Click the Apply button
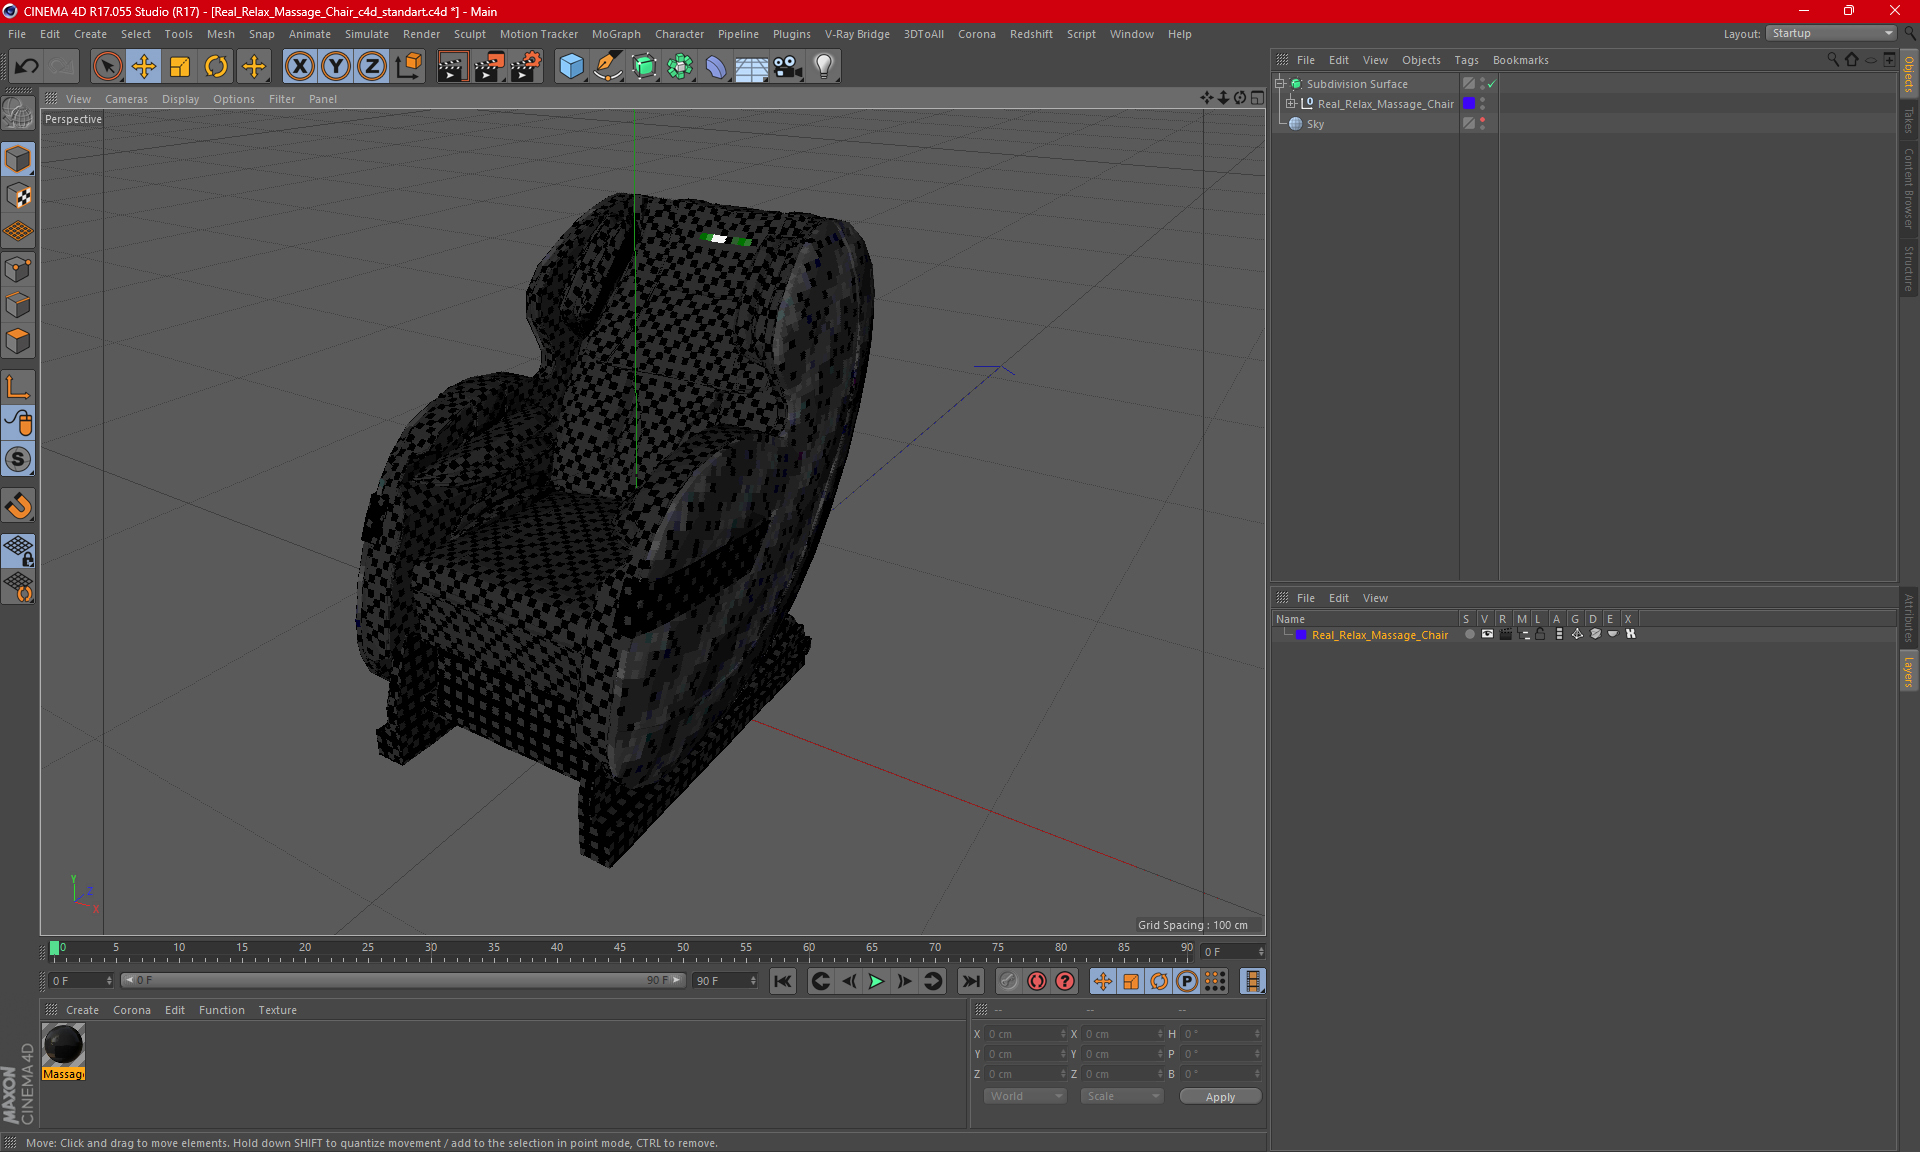1920x1152 pixels. click(1220, 1097)
